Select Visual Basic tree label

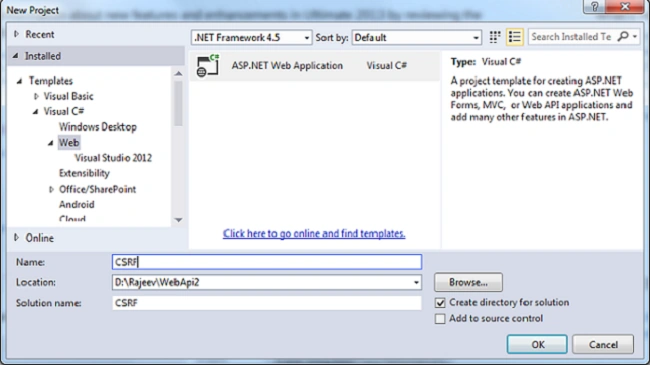pos(68,96)
